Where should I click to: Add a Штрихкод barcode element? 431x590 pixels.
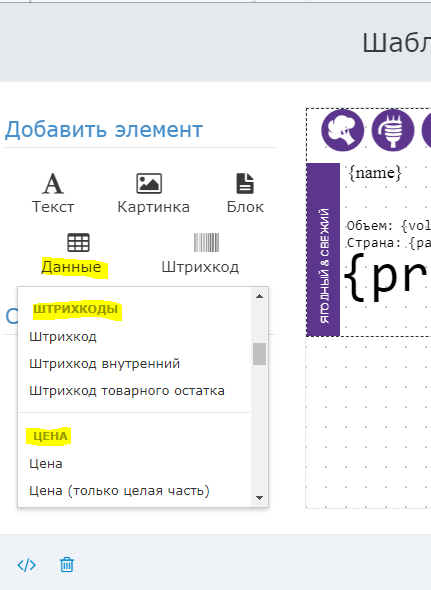(206, 242)
